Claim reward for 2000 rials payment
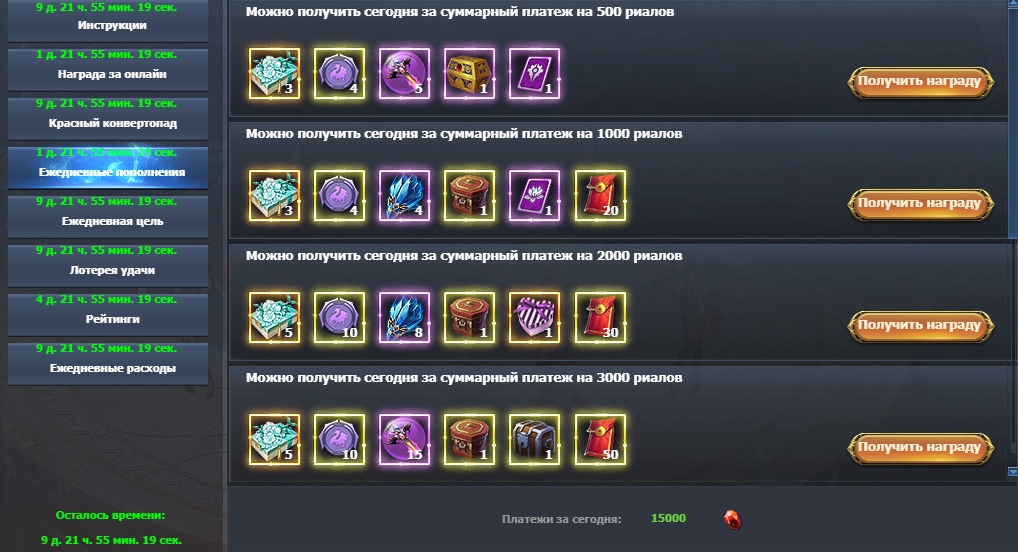The height and width of the screenshot is (552, 1018). [921, 326]
